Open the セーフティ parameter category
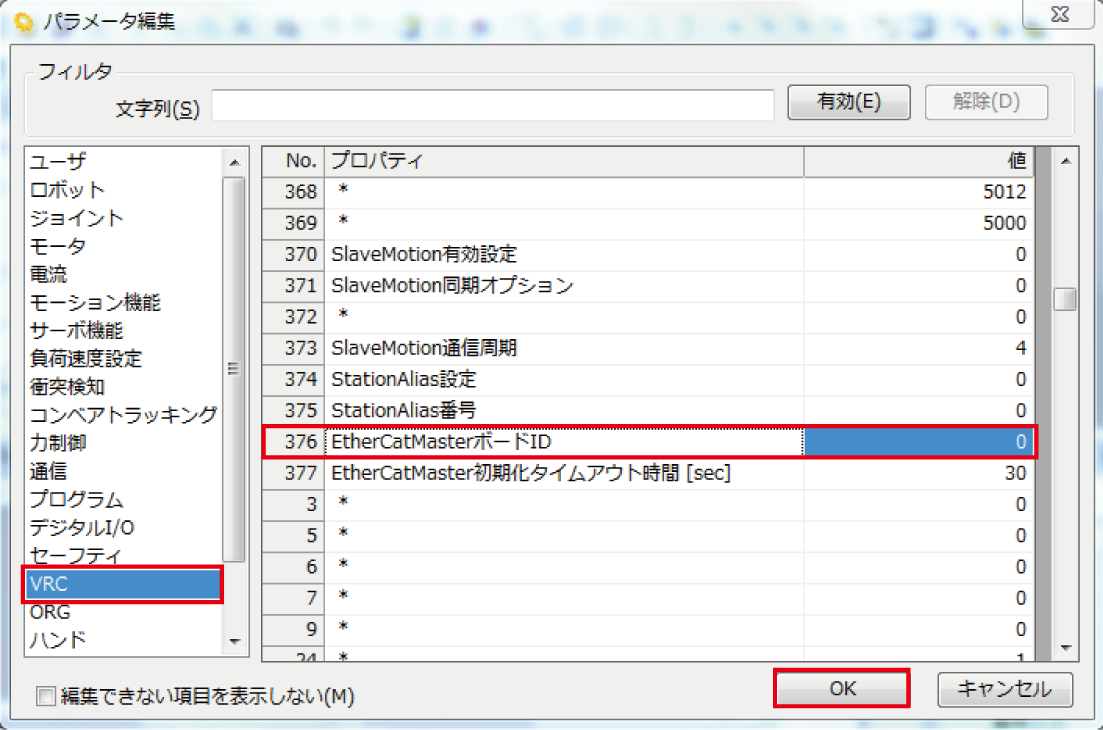 (x=75, y=555)
